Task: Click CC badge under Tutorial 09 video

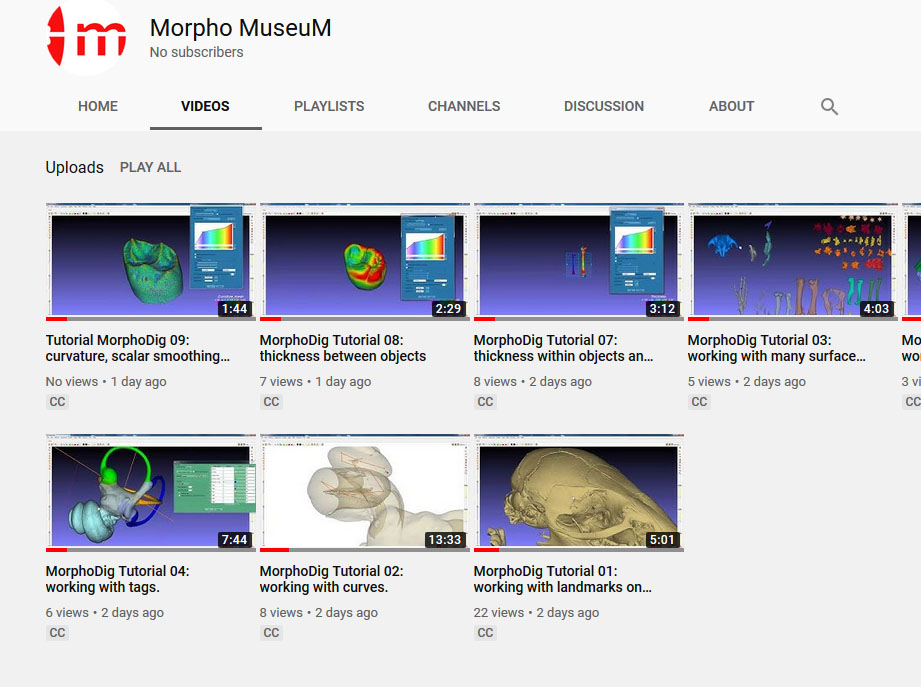Action: coord(57,402)
